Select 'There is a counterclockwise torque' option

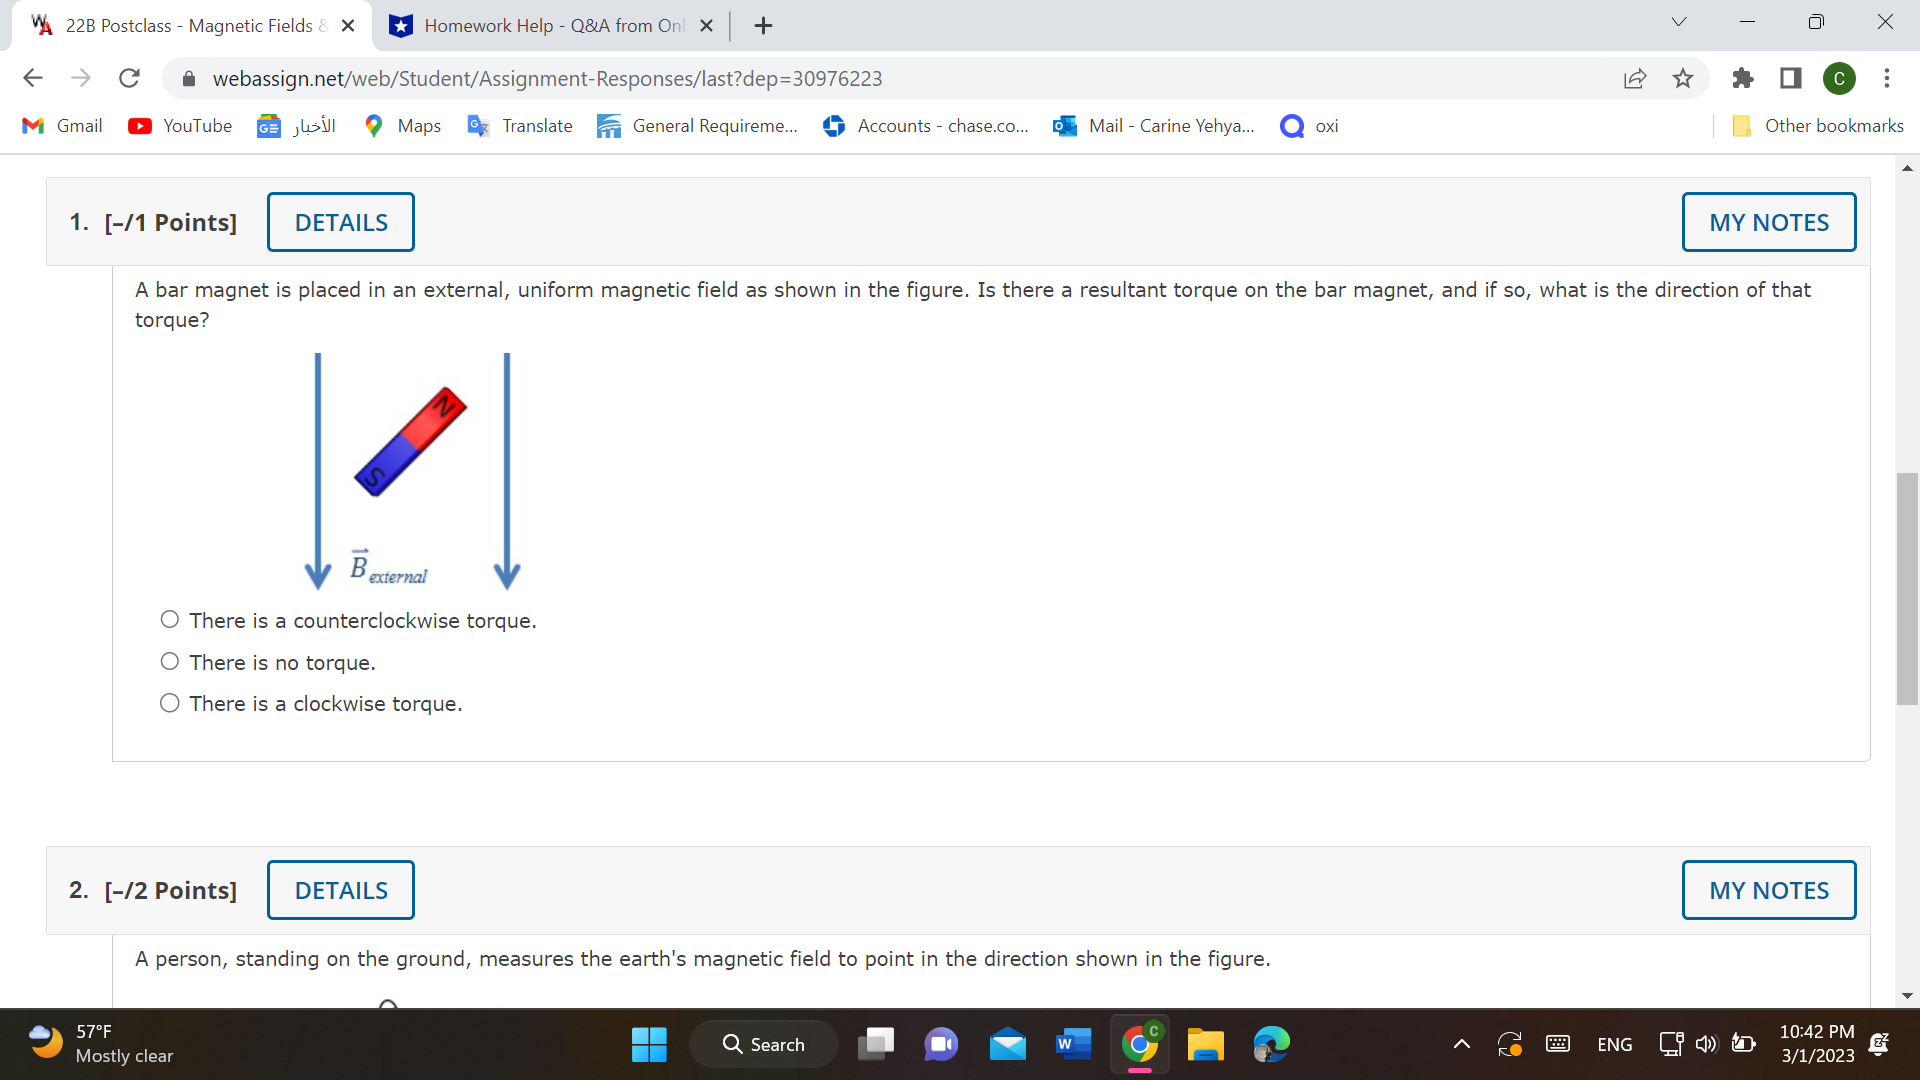(x=170, y=620)
